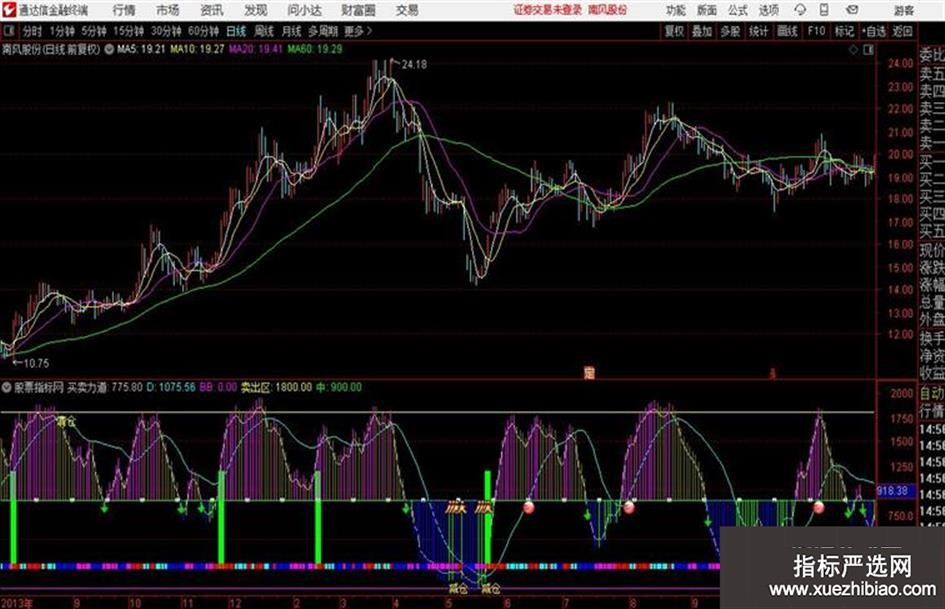Open the 财富圈 menu
The height and width of the screenshot is (609, 945).
(358, 10)
